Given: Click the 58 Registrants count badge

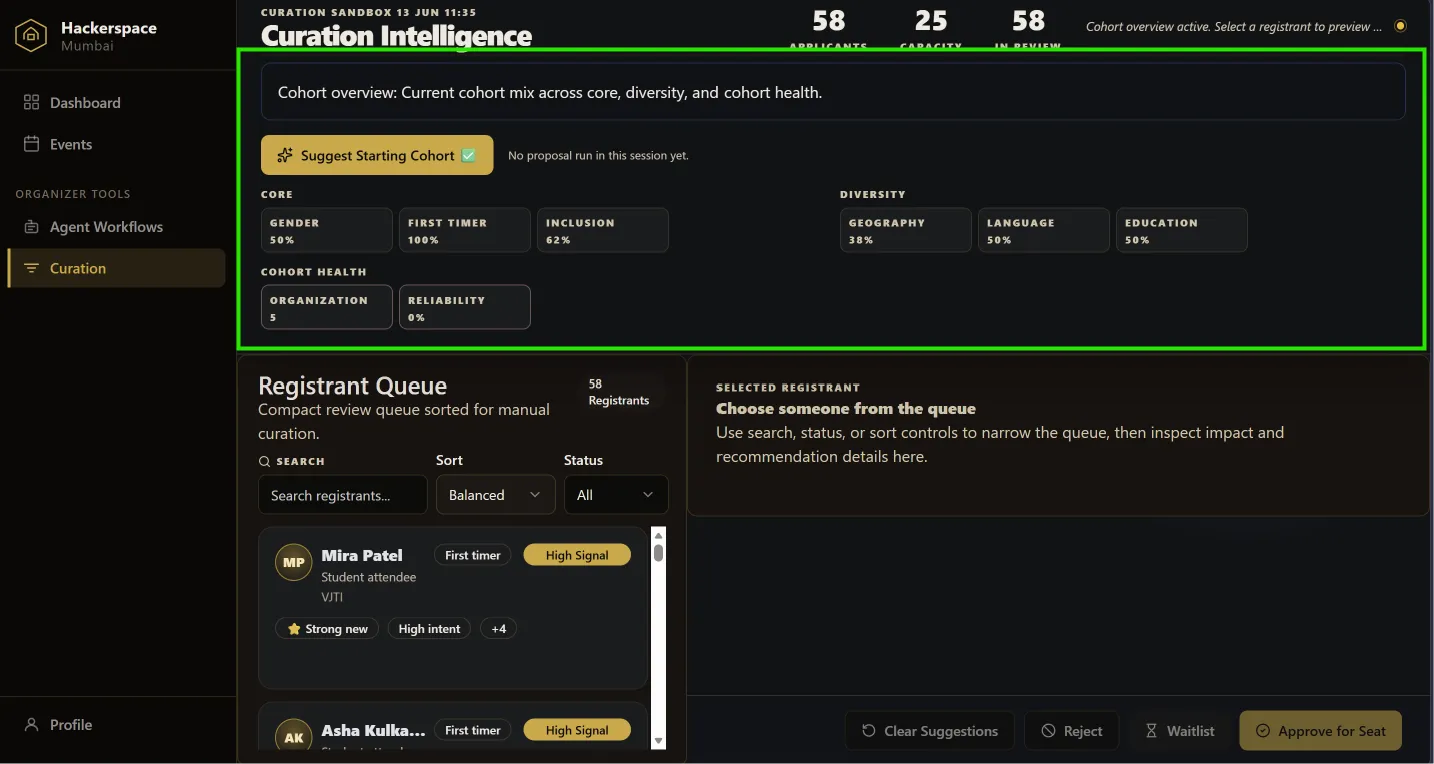Looking at the screenshot, I should pos(619,392).
